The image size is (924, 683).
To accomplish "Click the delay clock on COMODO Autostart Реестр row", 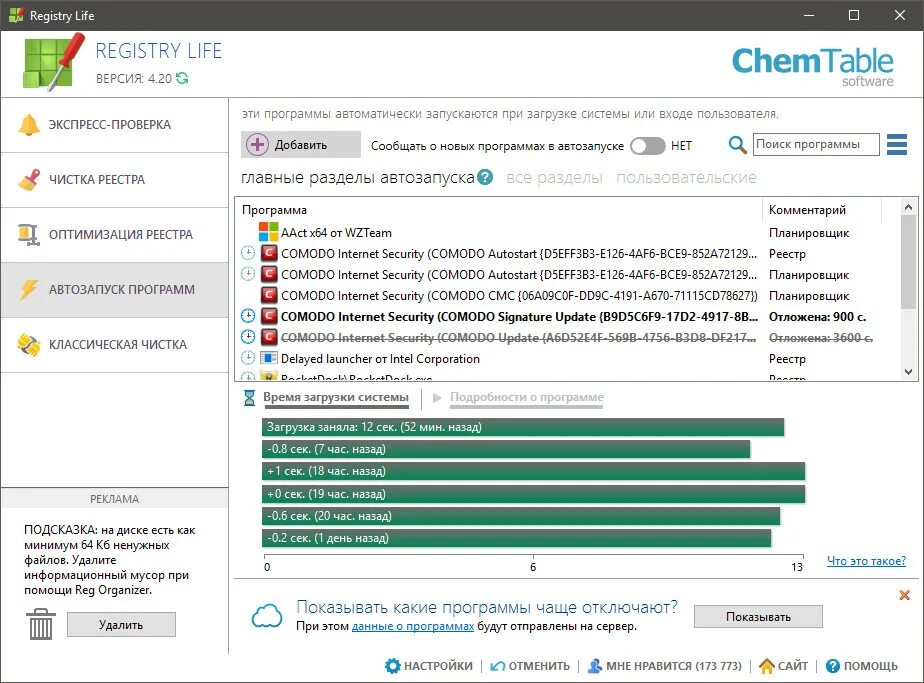I will [248, 253].
